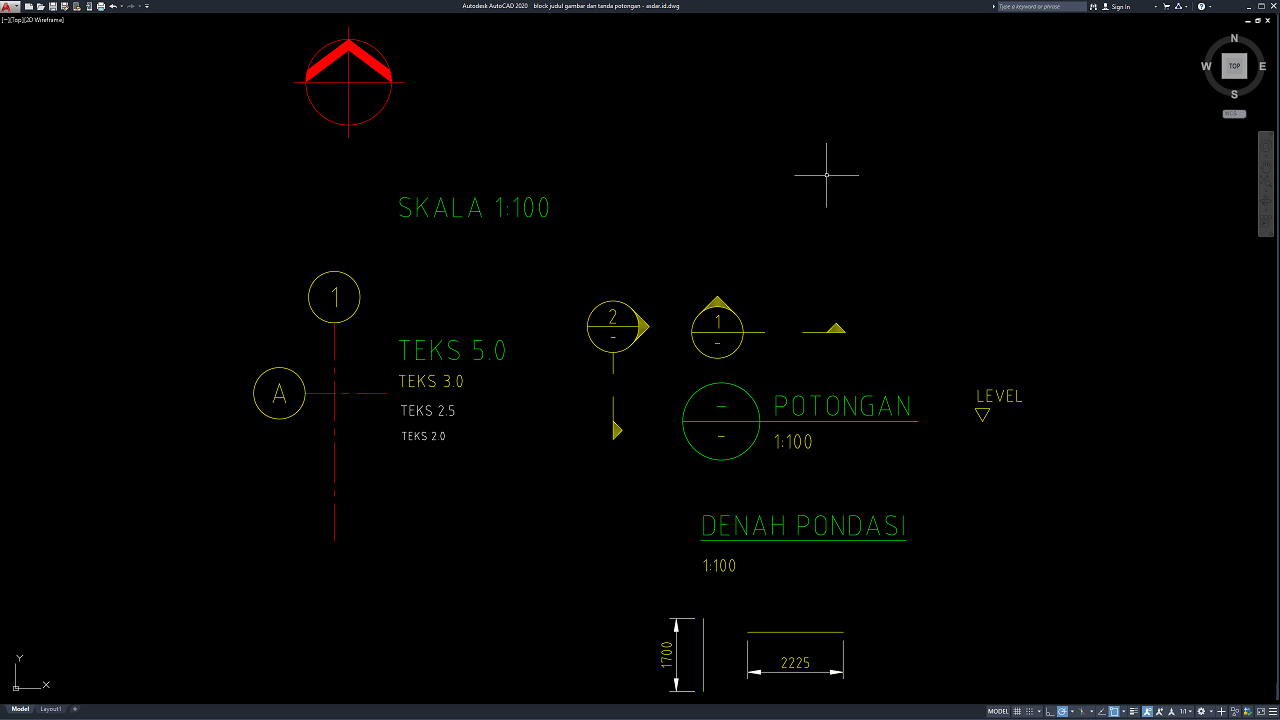Click the ViewCube TOP face

click(1234, 66)
